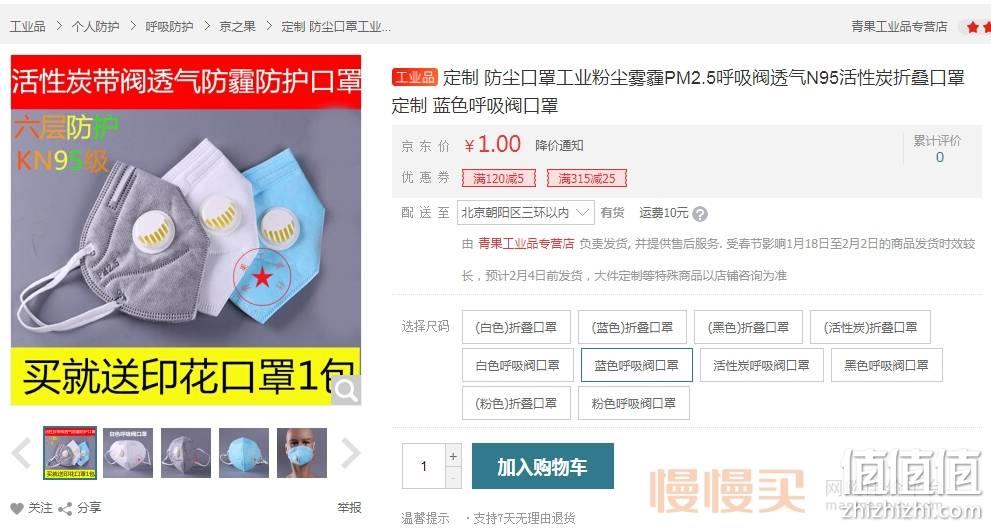Click 降价通知 price drop alert

(x=559, y=145)
